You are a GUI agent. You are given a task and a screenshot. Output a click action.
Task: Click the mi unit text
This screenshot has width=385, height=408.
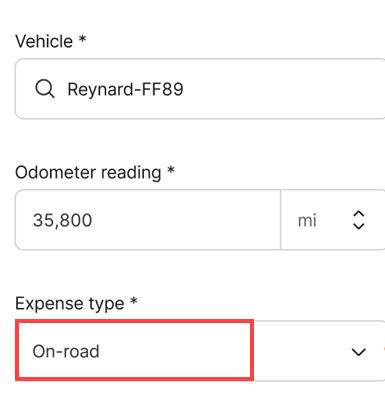307,221
